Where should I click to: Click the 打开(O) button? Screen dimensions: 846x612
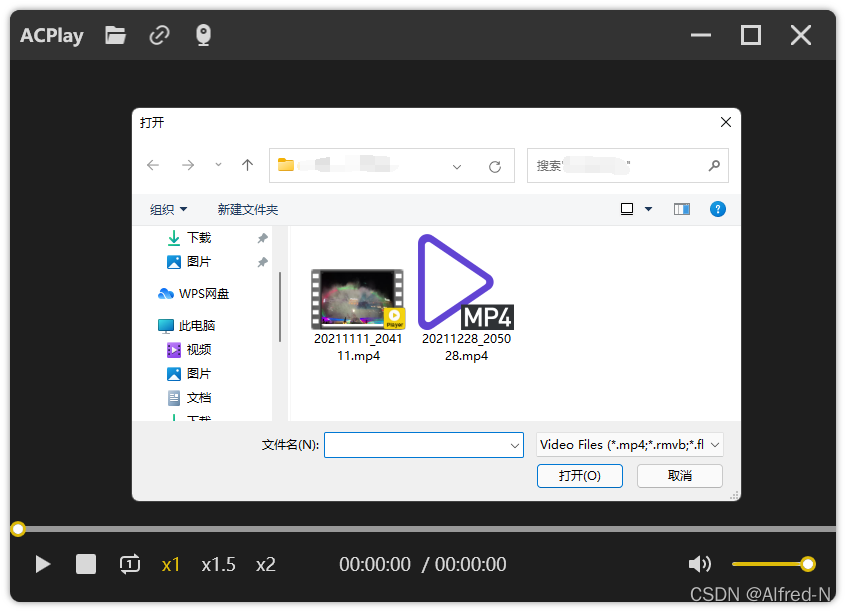pyautogui.click(x=580, y=476)
